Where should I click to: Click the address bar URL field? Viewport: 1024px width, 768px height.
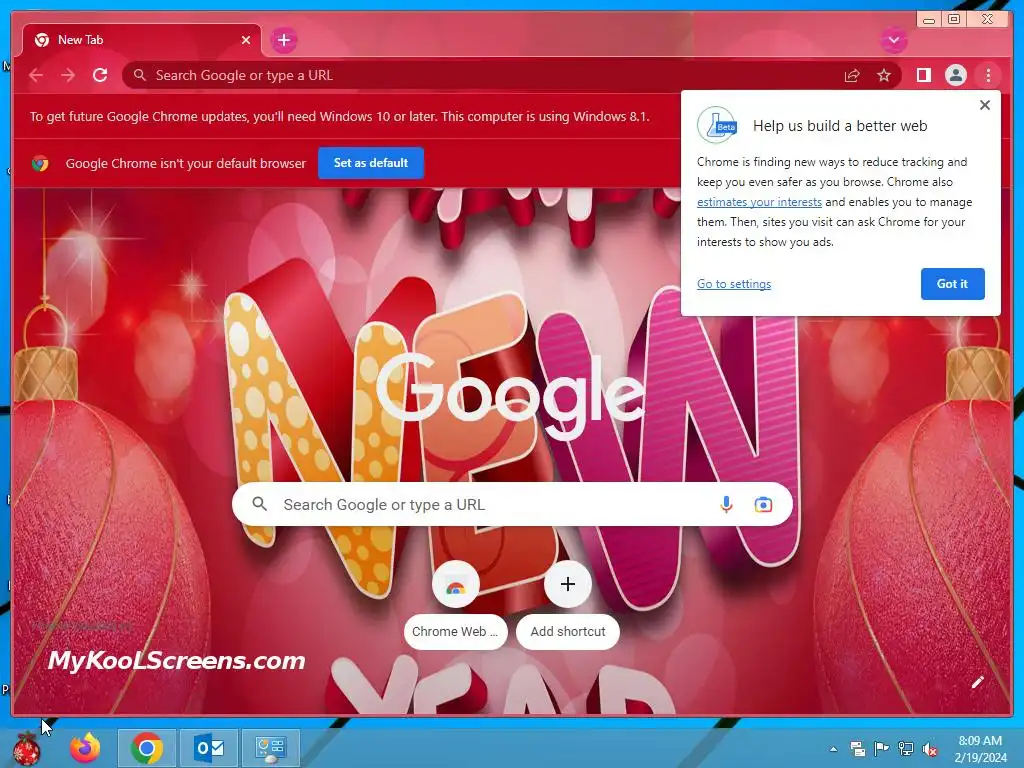click(x=511, y=75)
